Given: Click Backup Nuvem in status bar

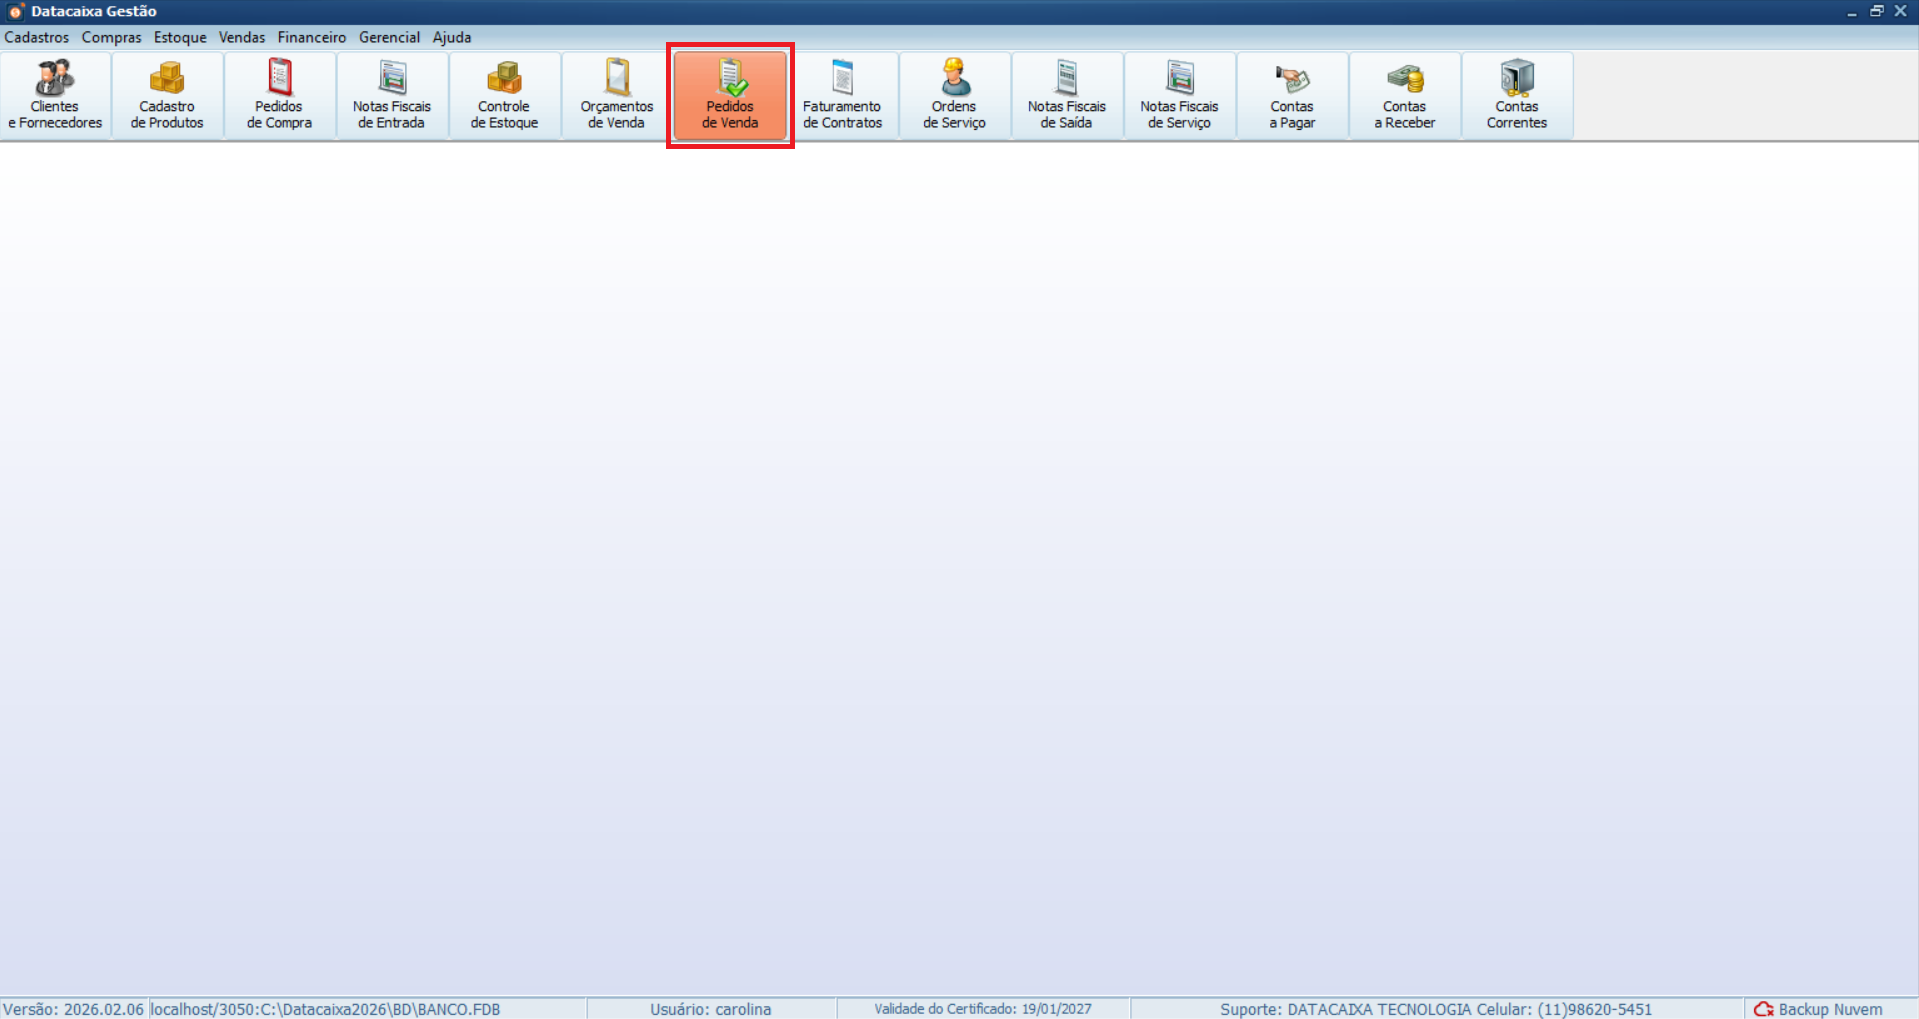Looking at the screenshot, I should coord(1819,1009).
